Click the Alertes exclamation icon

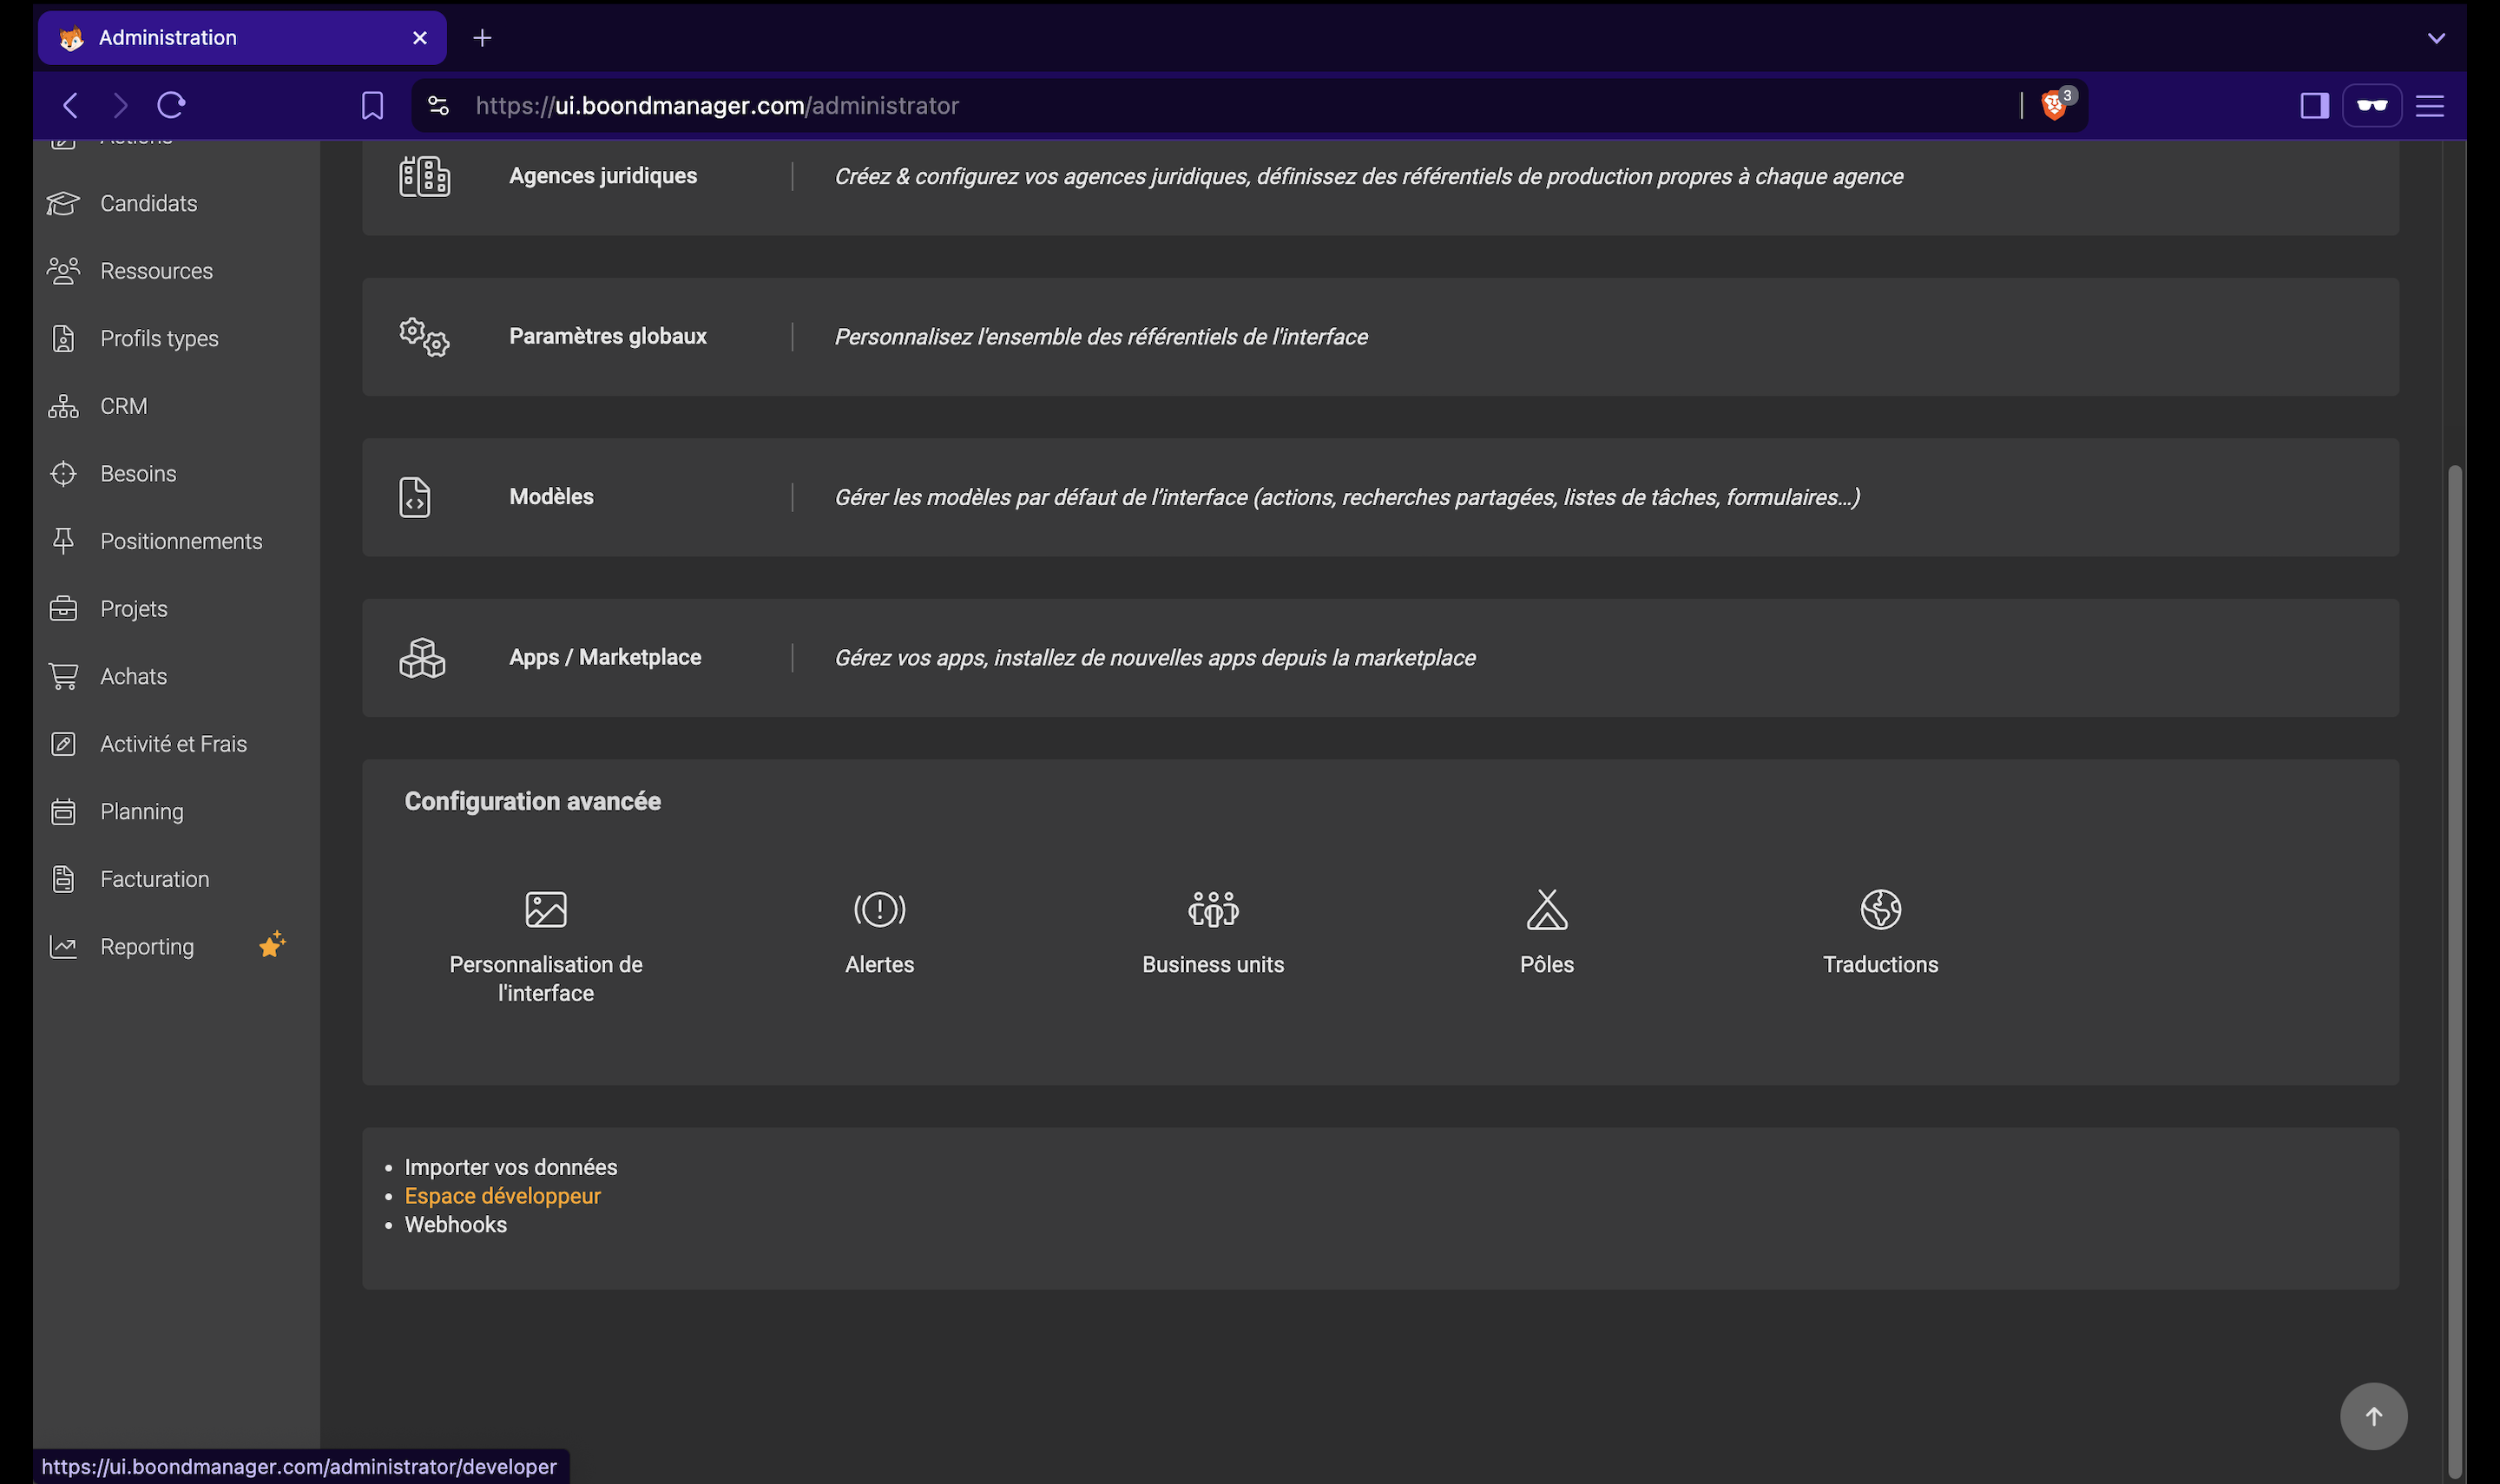[880, 909]
